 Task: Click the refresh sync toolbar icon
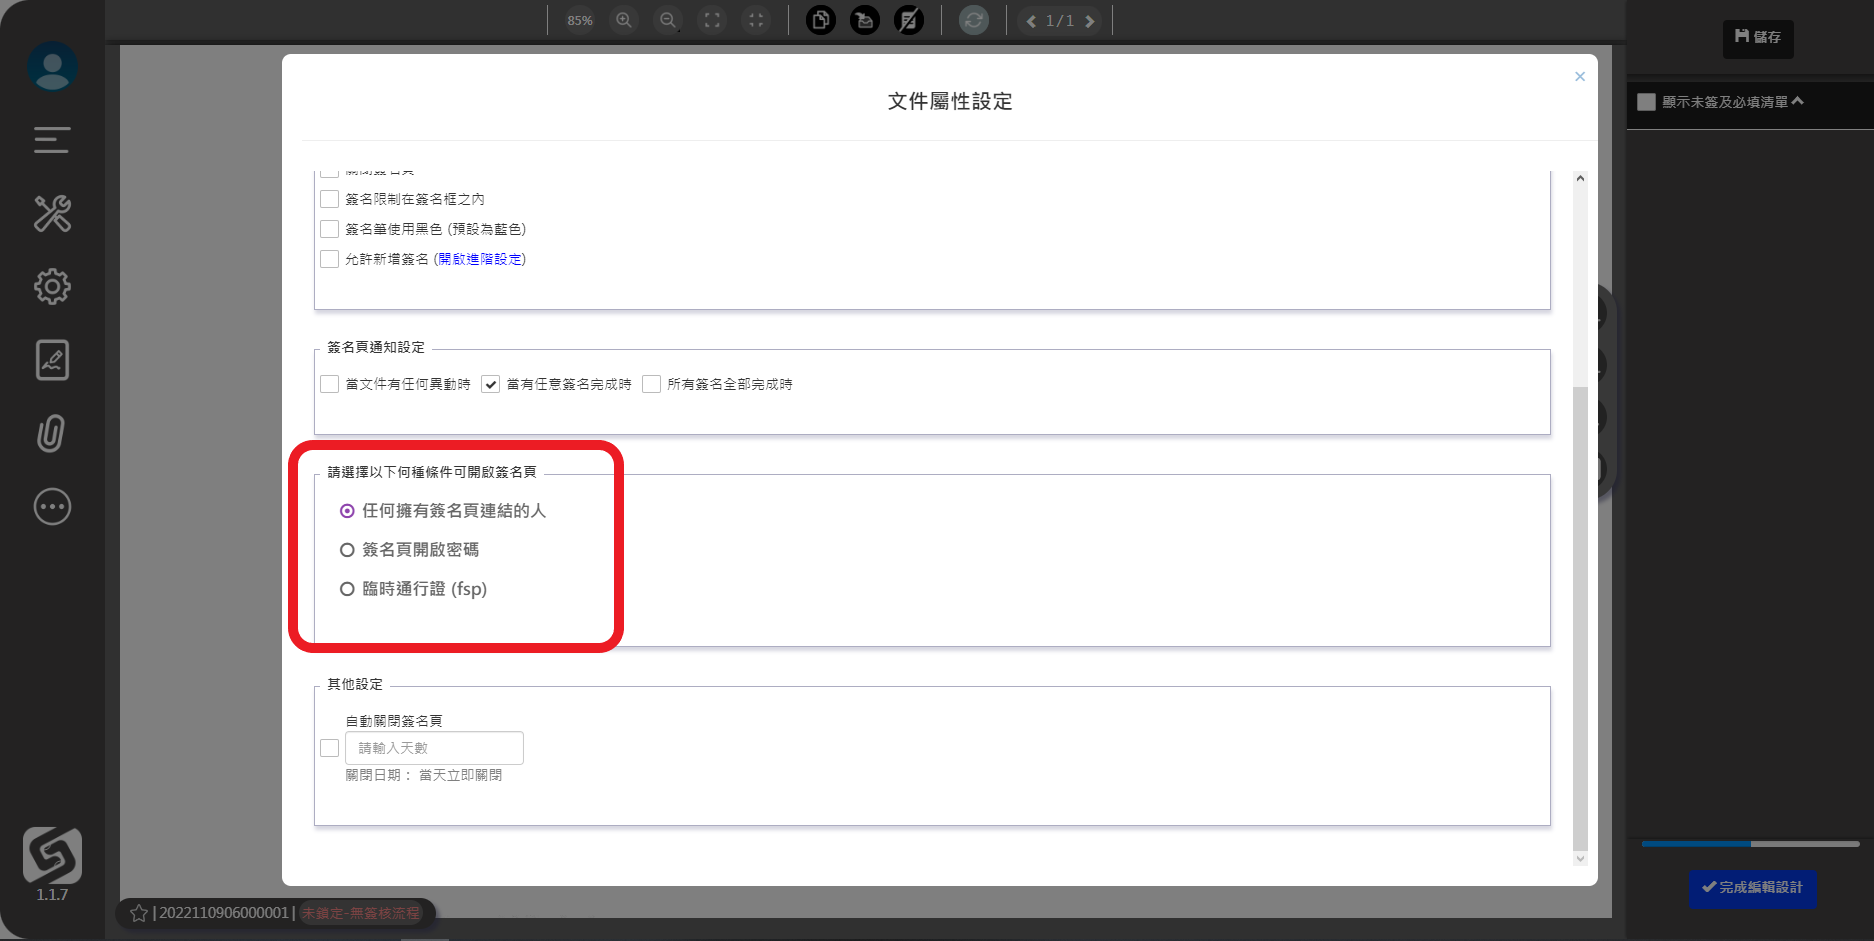[x=973, y=21]
